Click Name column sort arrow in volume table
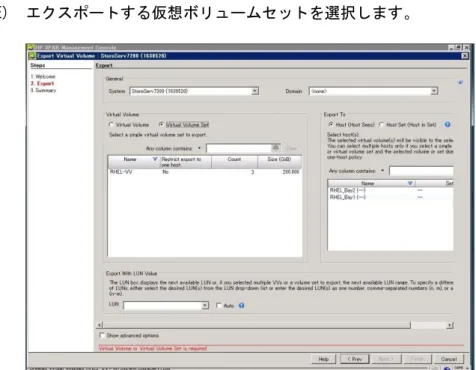Screen dimensions: 476x370 155,159
